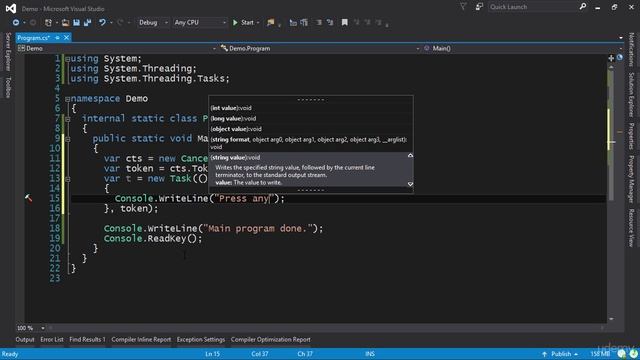This screenshot has width=640, height=360.
Task: Click the Uncomment Selection icon
Action: [304, 22]
